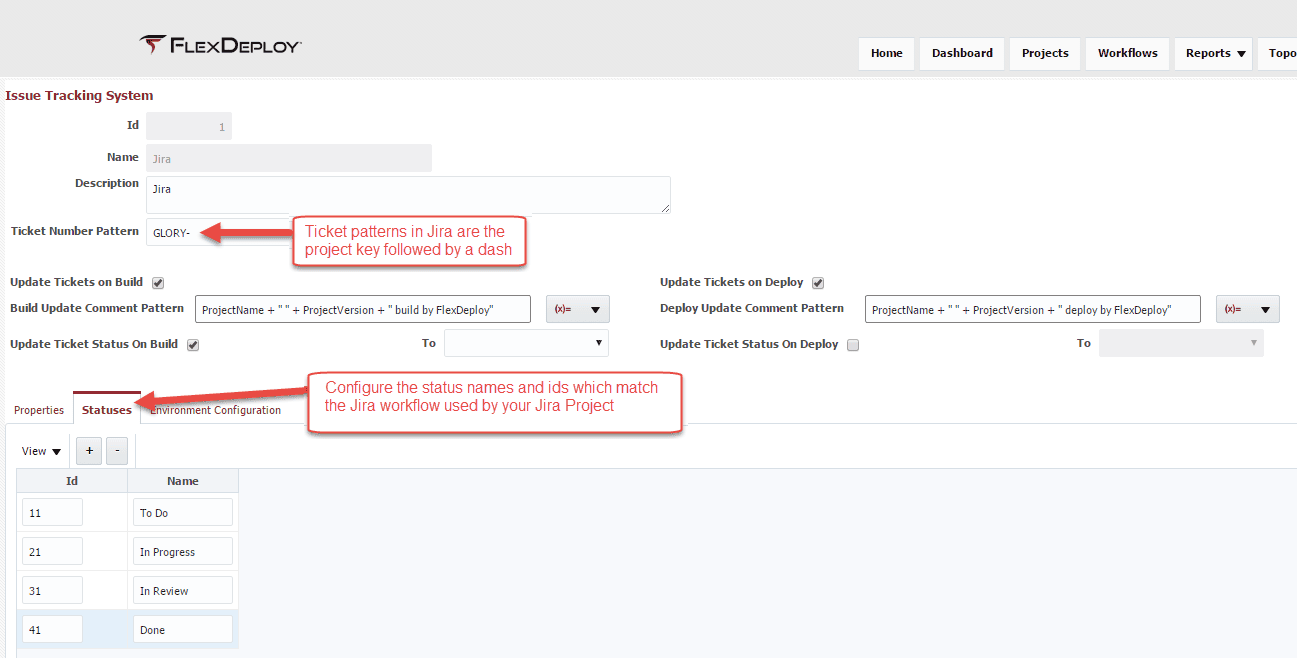Open the deploy status To dropdown
The height and width of the screenshot is (658, 1297).
coord(1181,343)
